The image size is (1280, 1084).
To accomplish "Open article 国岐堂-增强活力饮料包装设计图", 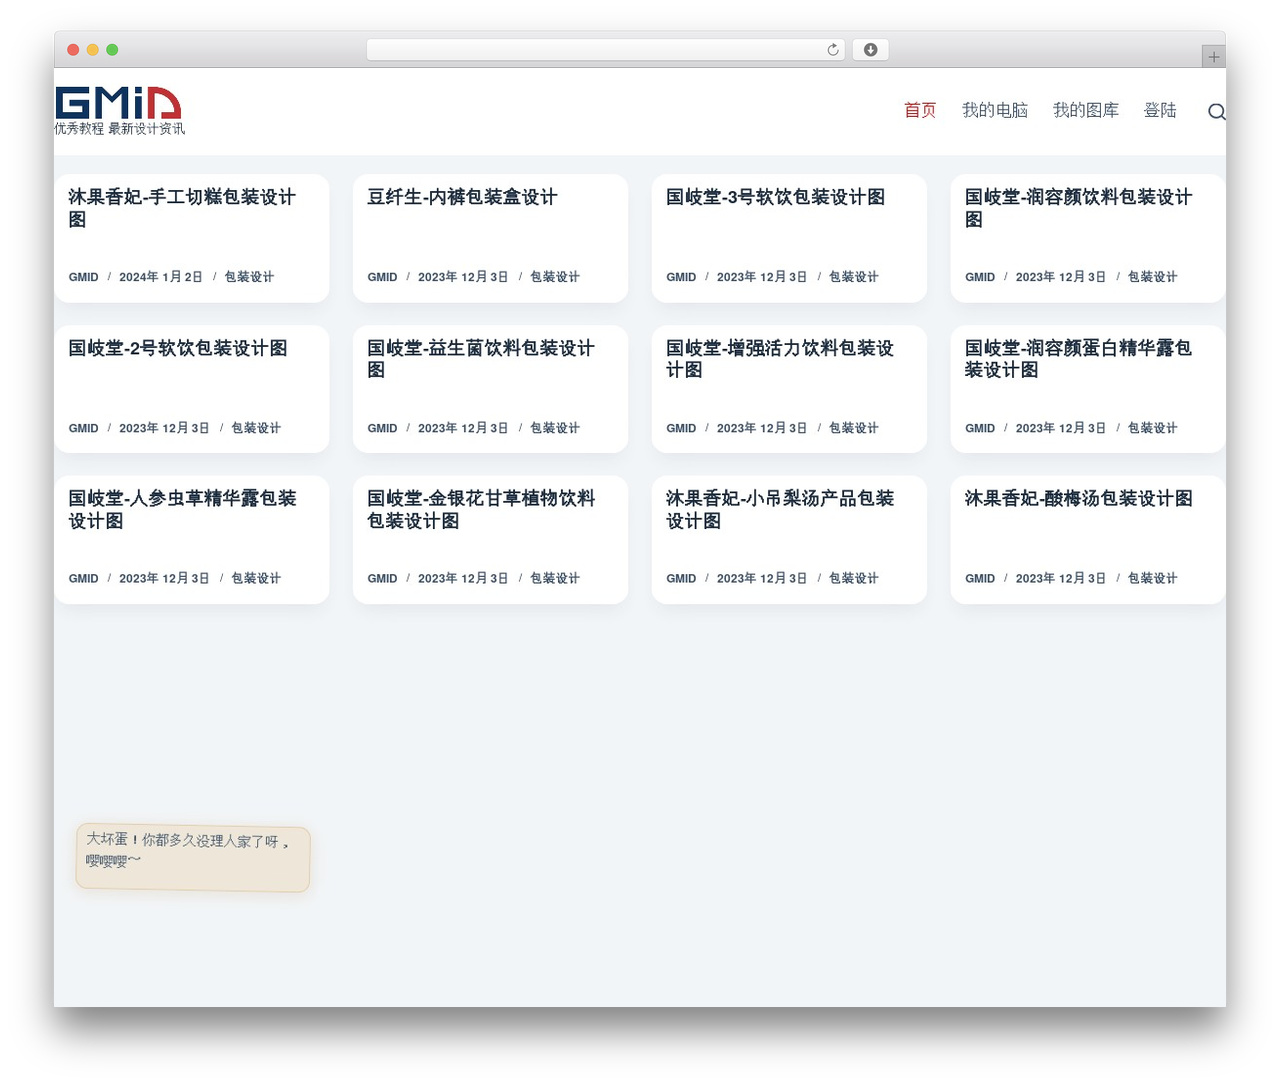I will (x=780, y=359).
